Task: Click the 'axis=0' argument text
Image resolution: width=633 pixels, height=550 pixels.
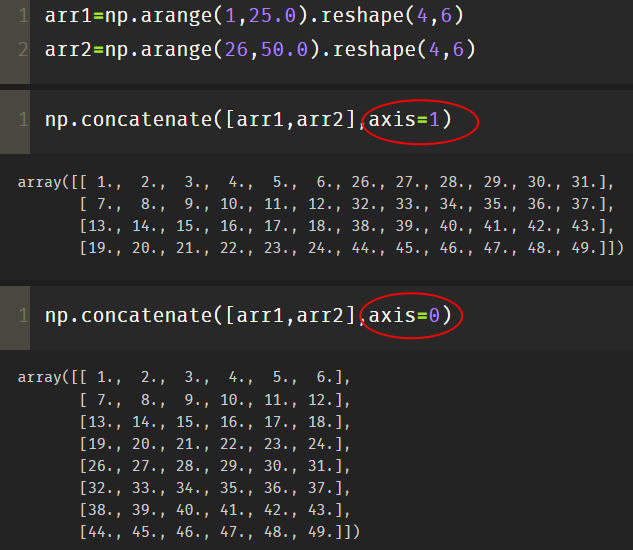Action: point(404,315)
